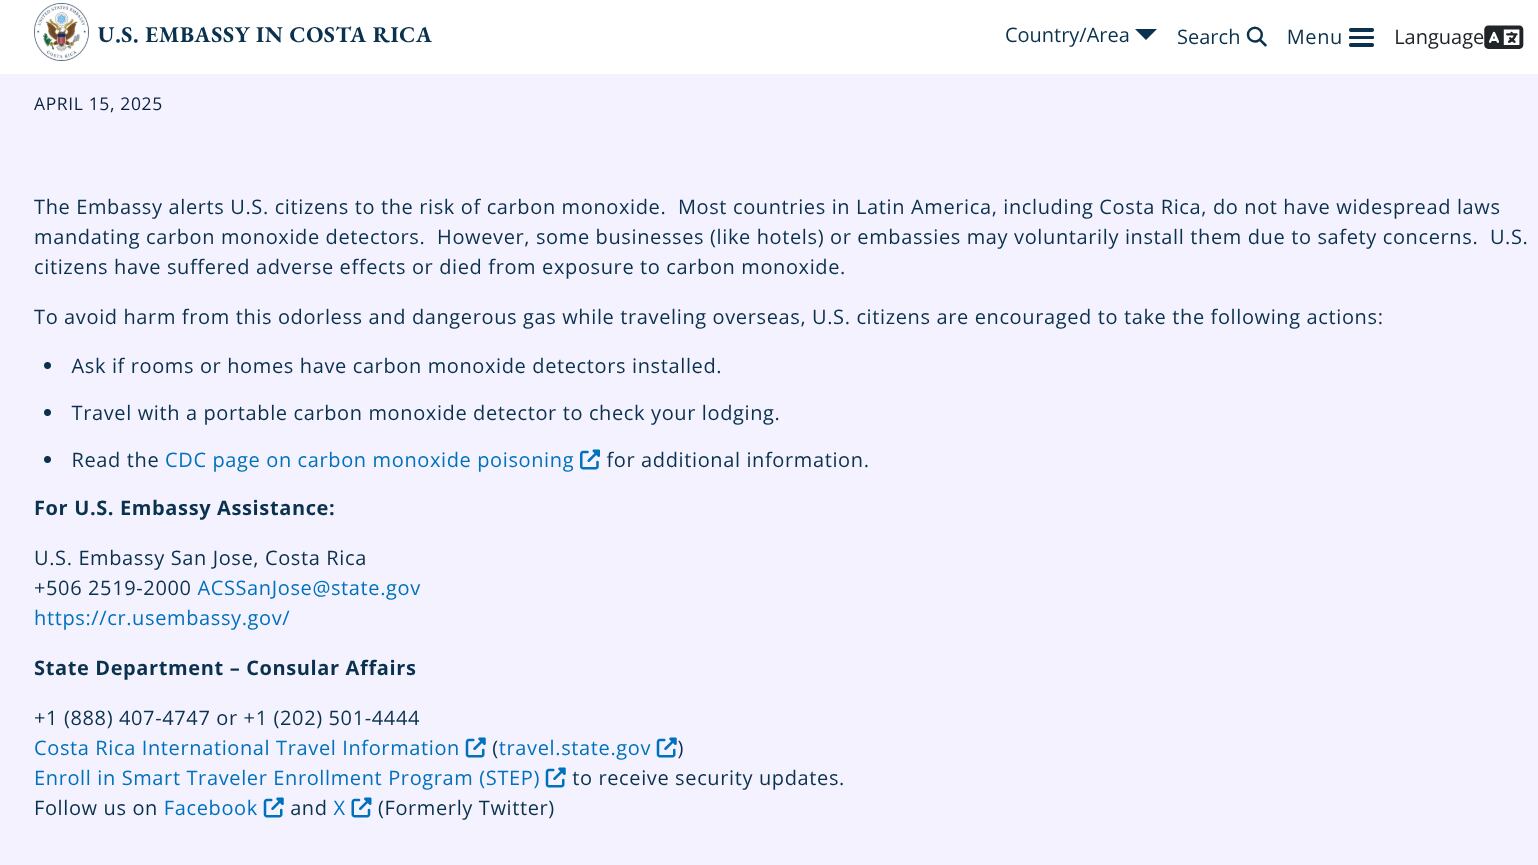Image resolution: width=1538 pixels, height=865 pixels.
Task: Click external-link icon beside Costa Rica Travel Information
Action: (x=476, y=748)
